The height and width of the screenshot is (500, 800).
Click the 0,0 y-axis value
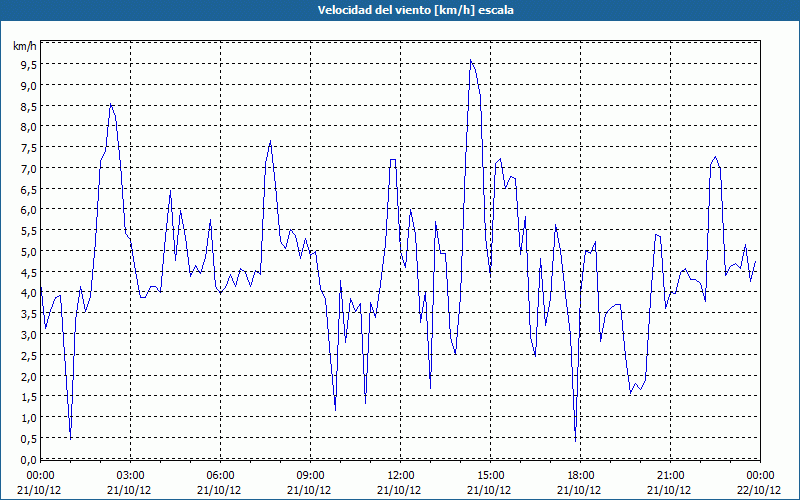coord(29,460)
